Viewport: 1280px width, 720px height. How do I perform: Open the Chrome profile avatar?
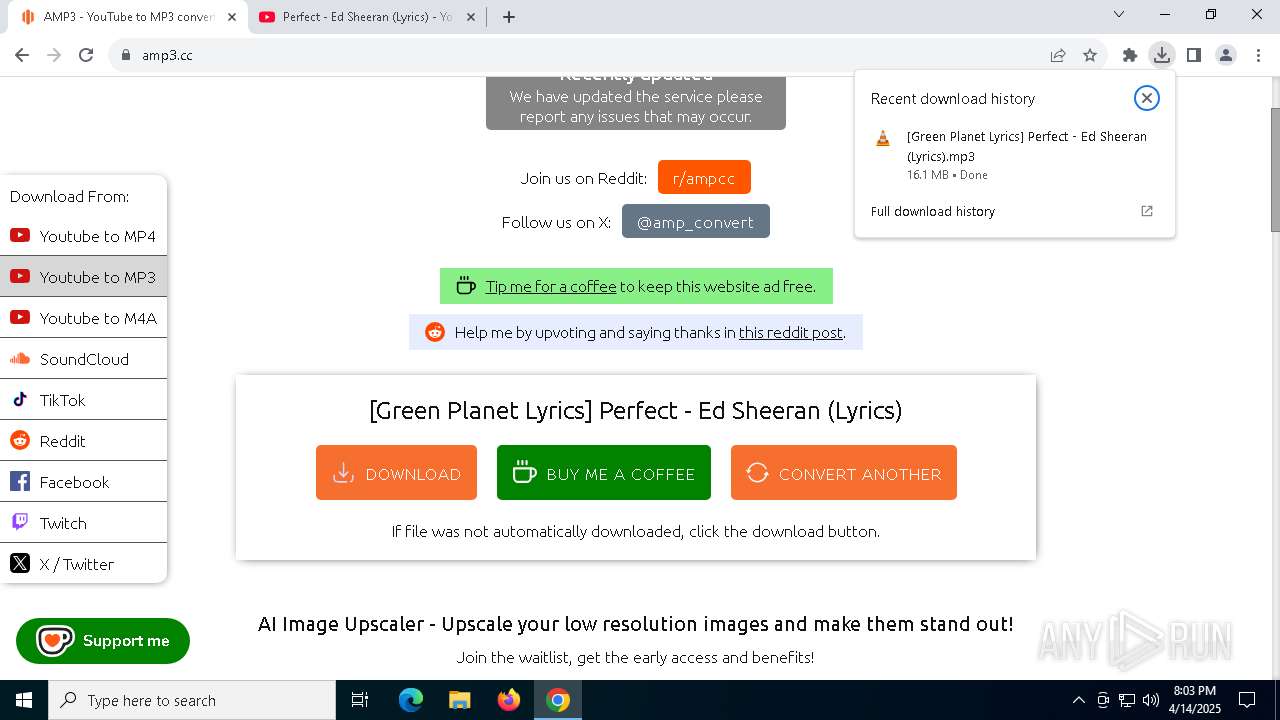pos(1226,55)
